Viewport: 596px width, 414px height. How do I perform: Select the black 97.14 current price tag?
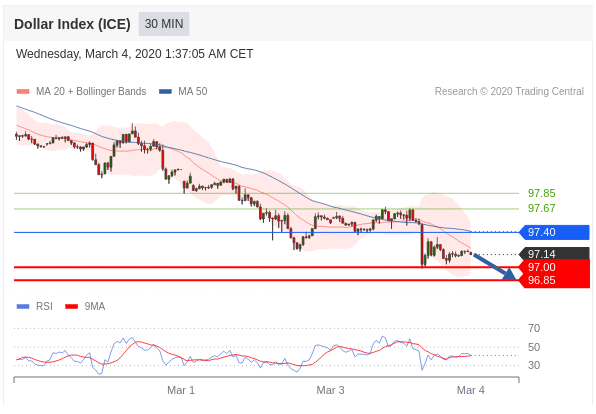555,254
